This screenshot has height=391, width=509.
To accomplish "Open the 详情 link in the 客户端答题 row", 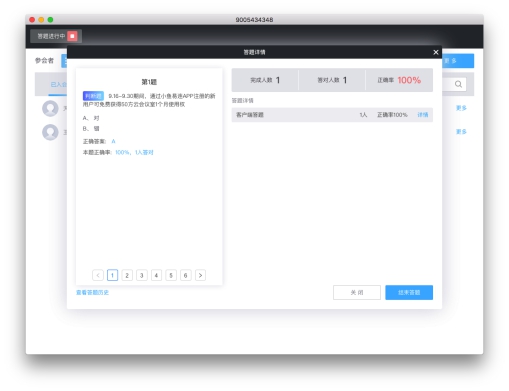I will [423, 115].
